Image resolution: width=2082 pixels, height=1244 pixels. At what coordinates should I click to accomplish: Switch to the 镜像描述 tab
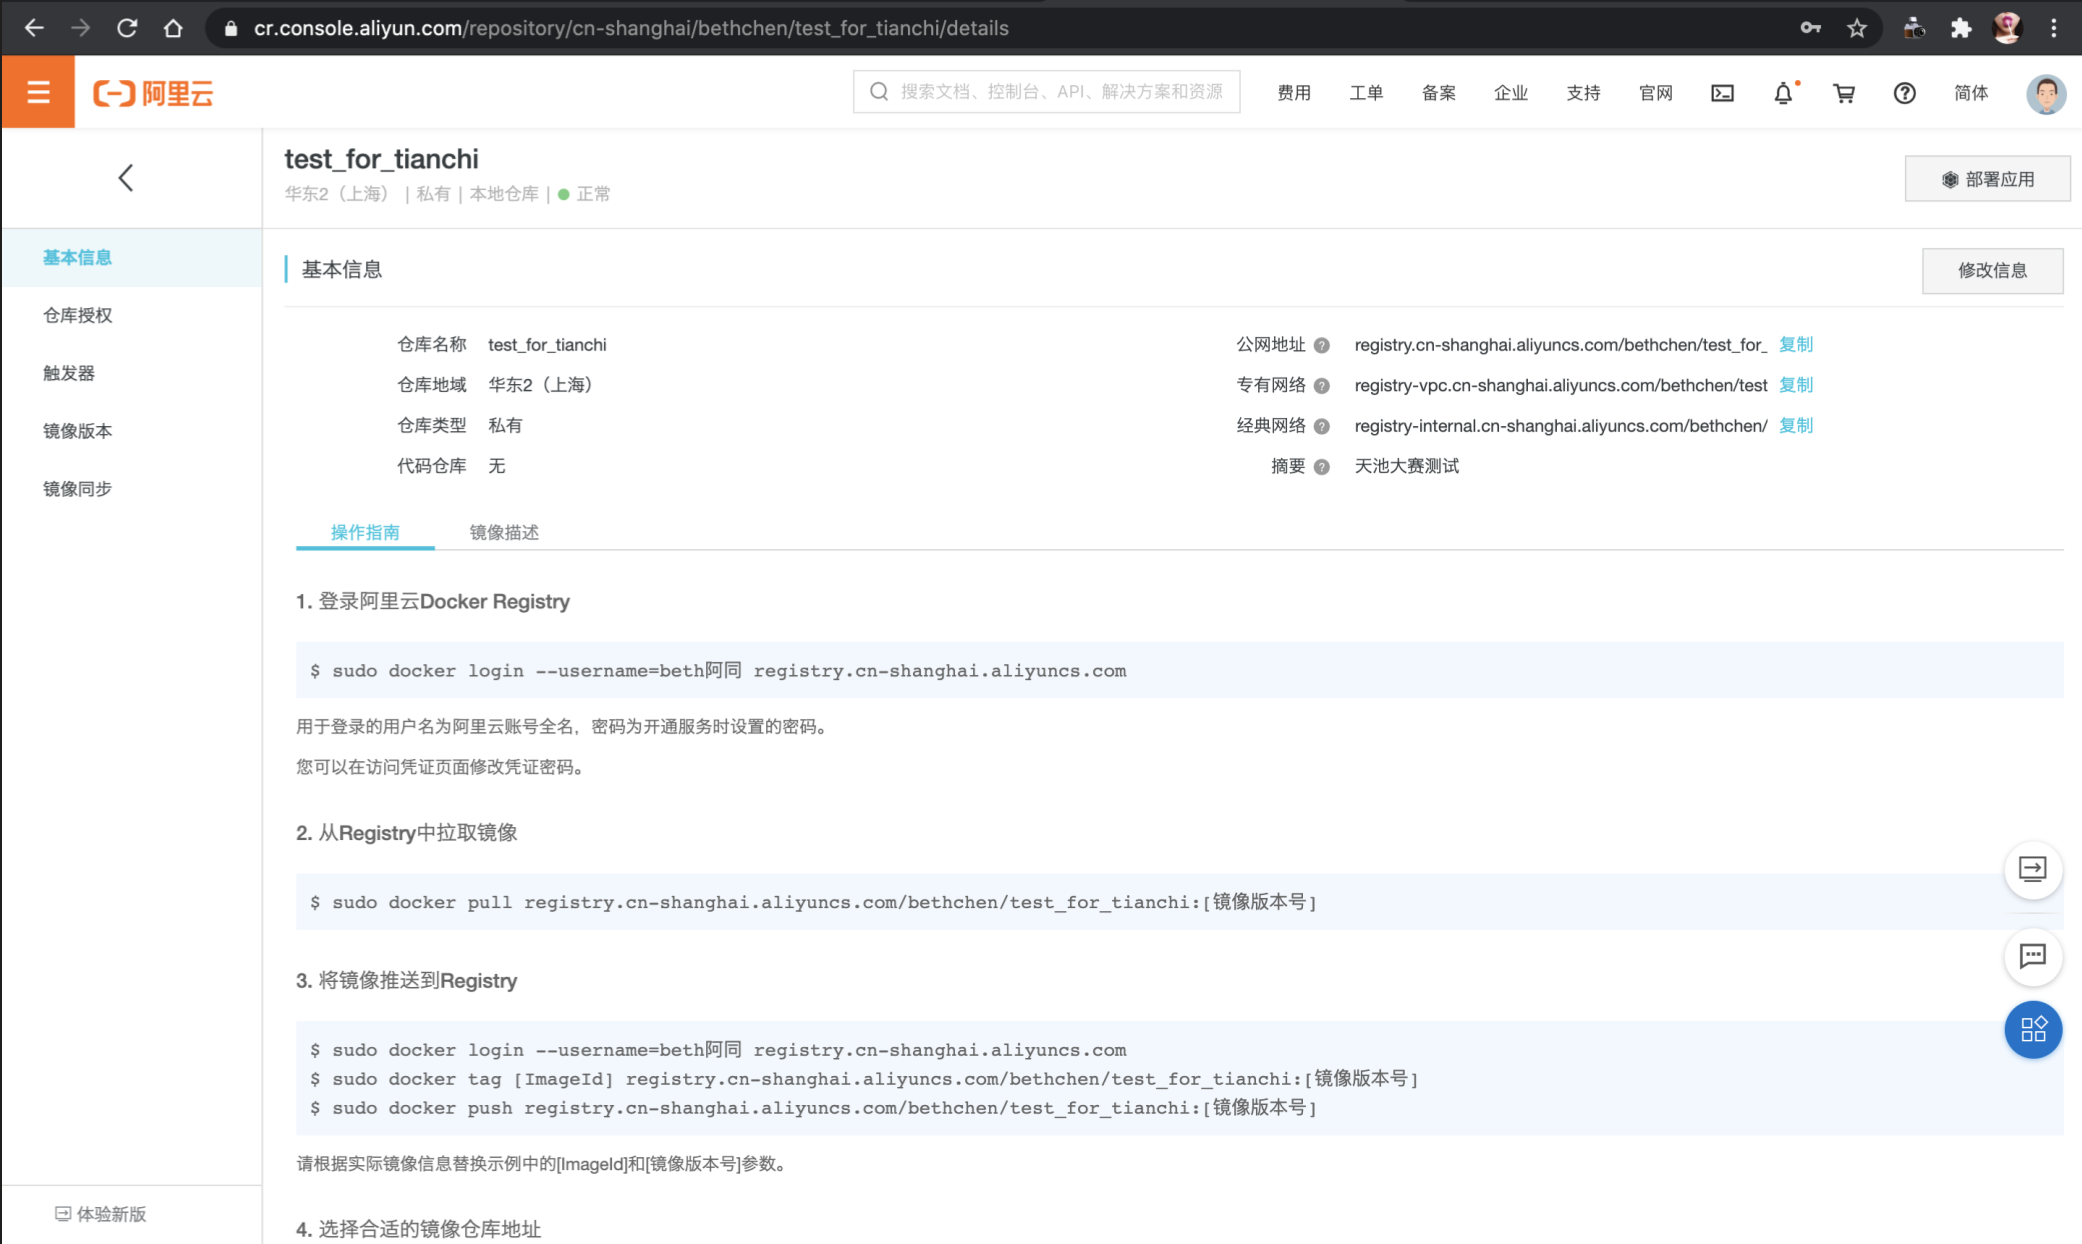[x=504, y=532]
